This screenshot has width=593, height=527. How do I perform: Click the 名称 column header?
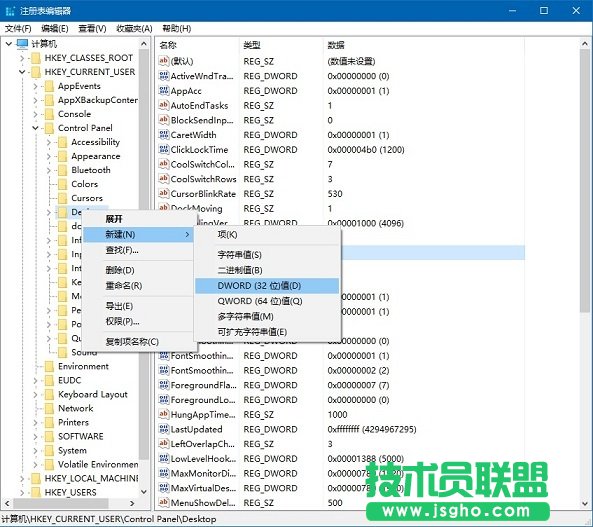197,45
